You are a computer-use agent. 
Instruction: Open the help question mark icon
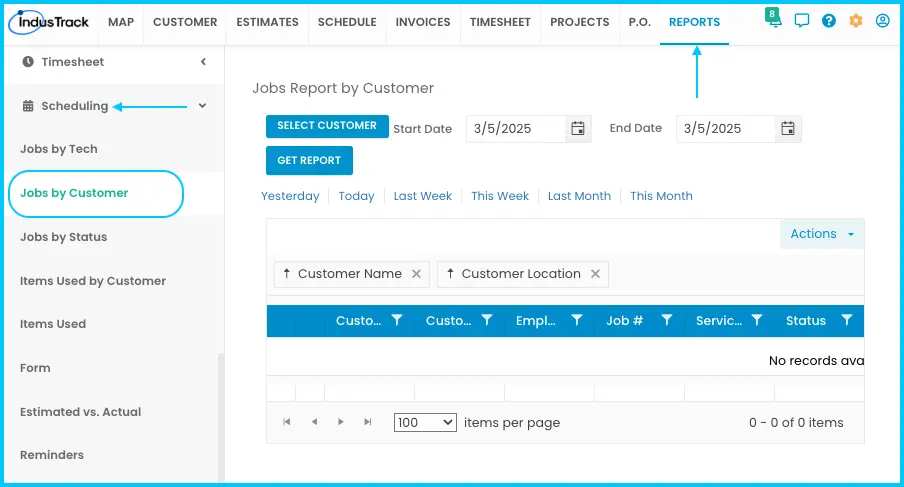coord(828,21)
